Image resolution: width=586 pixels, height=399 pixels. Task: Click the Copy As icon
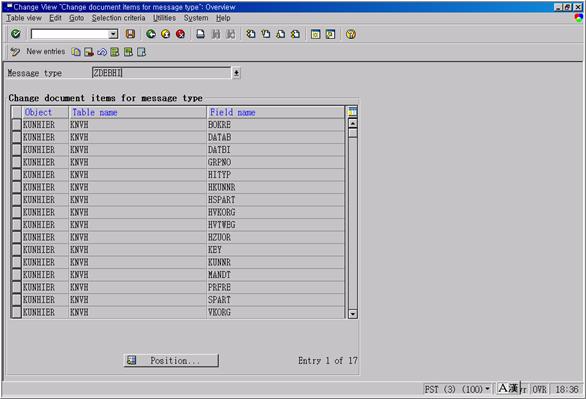click(x=76, y=52)
